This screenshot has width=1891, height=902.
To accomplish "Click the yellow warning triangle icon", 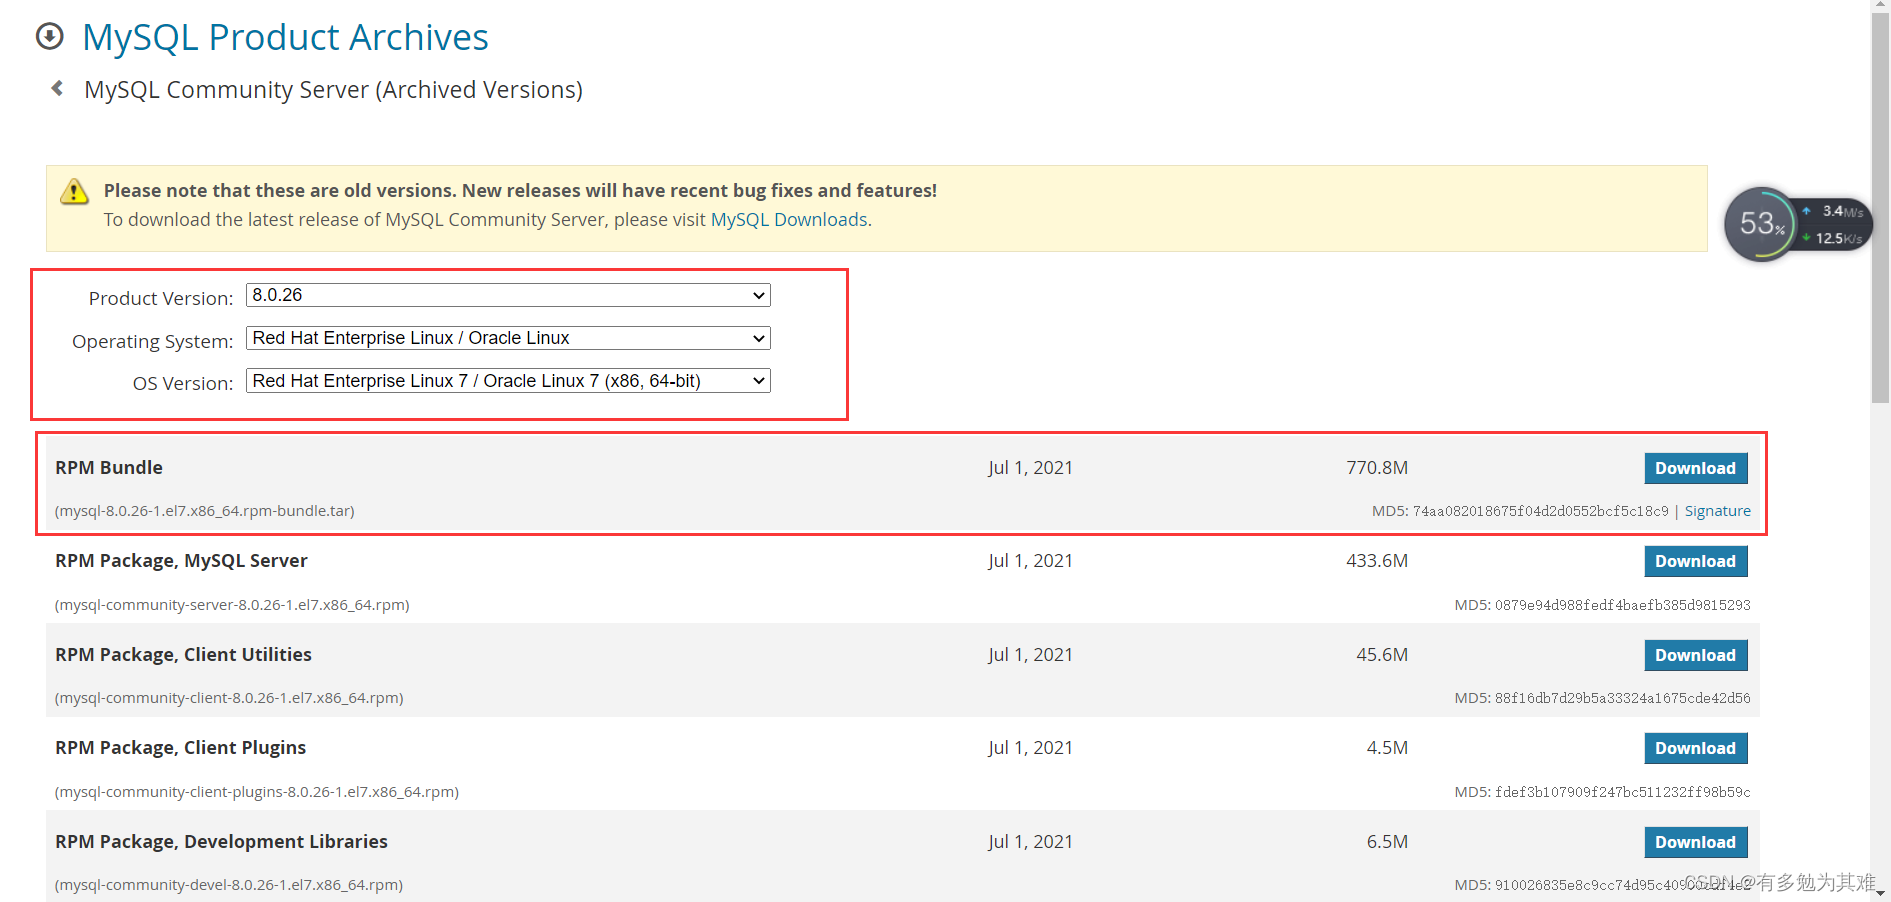I will point(74,191).
